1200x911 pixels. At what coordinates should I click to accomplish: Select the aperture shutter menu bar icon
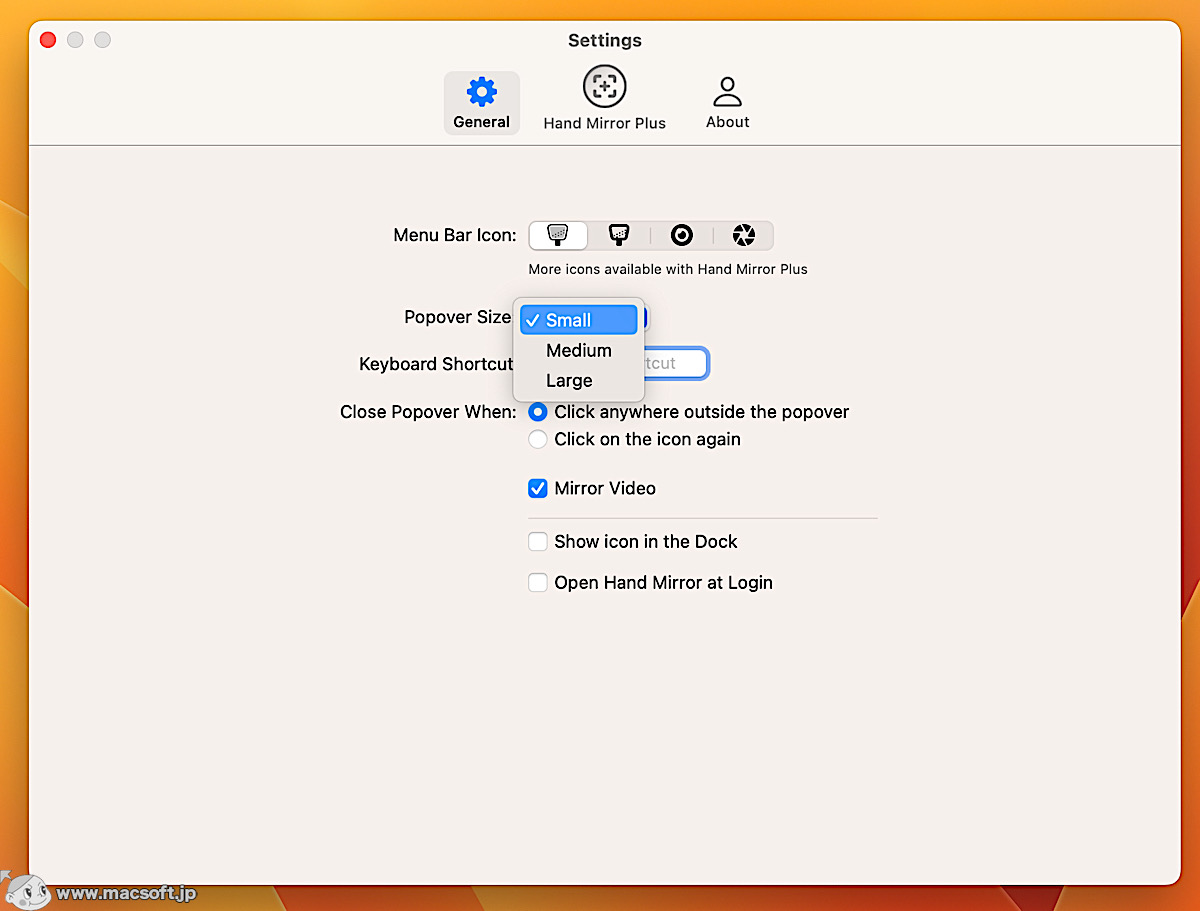(x=744, y=235)
